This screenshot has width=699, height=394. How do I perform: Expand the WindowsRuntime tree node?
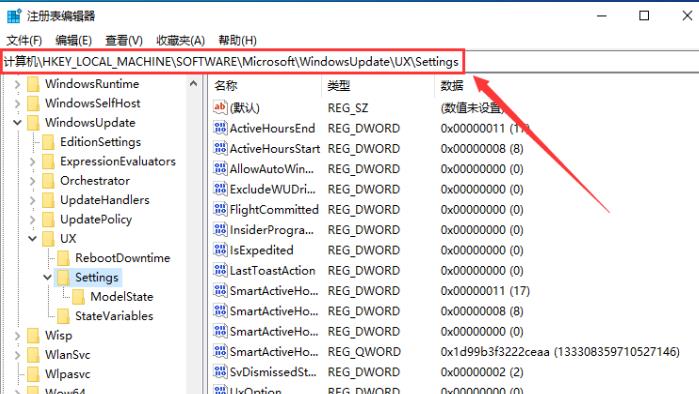(x=17, y=84)
